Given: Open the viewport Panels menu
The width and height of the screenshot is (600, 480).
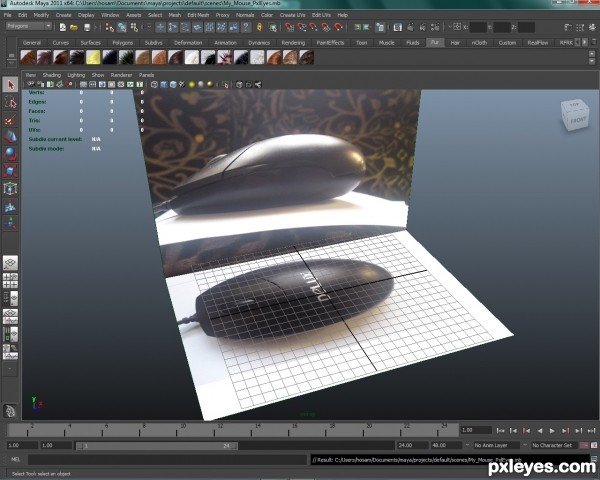Looking at the screenshot, I should (x=147, y=75).
